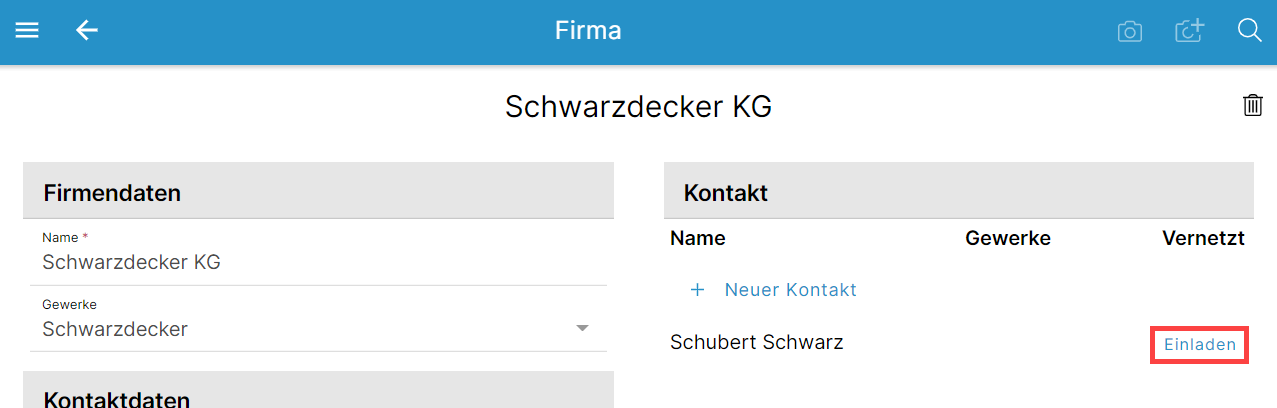Screen dimensions: 1277x408
Task: Click the plus icon beside Neuer Kontakt
Action: (x=698, y=290)
